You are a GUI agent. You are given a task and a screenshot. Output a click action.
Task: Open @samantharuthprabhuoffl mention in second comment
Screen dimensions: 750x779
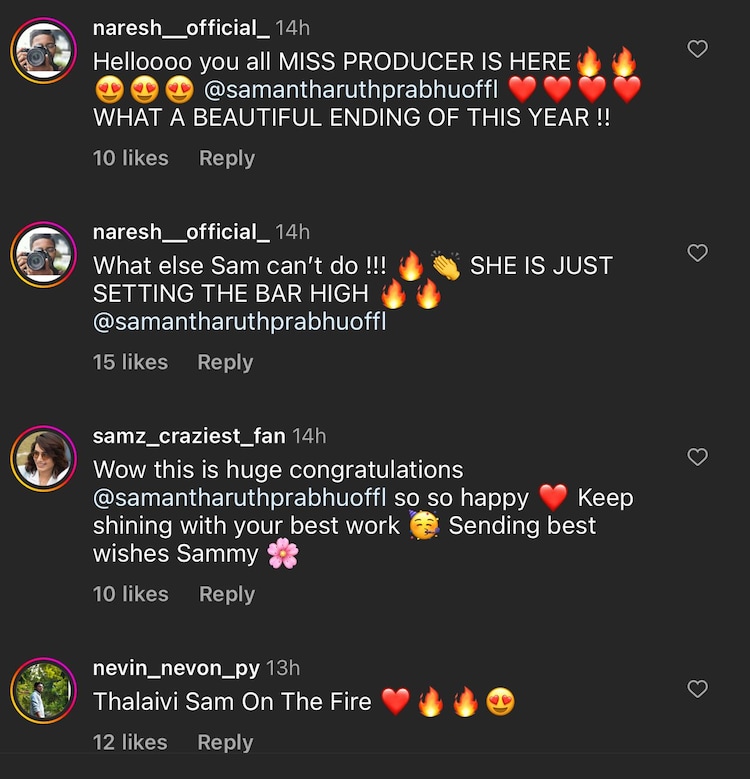pos(240,323)
